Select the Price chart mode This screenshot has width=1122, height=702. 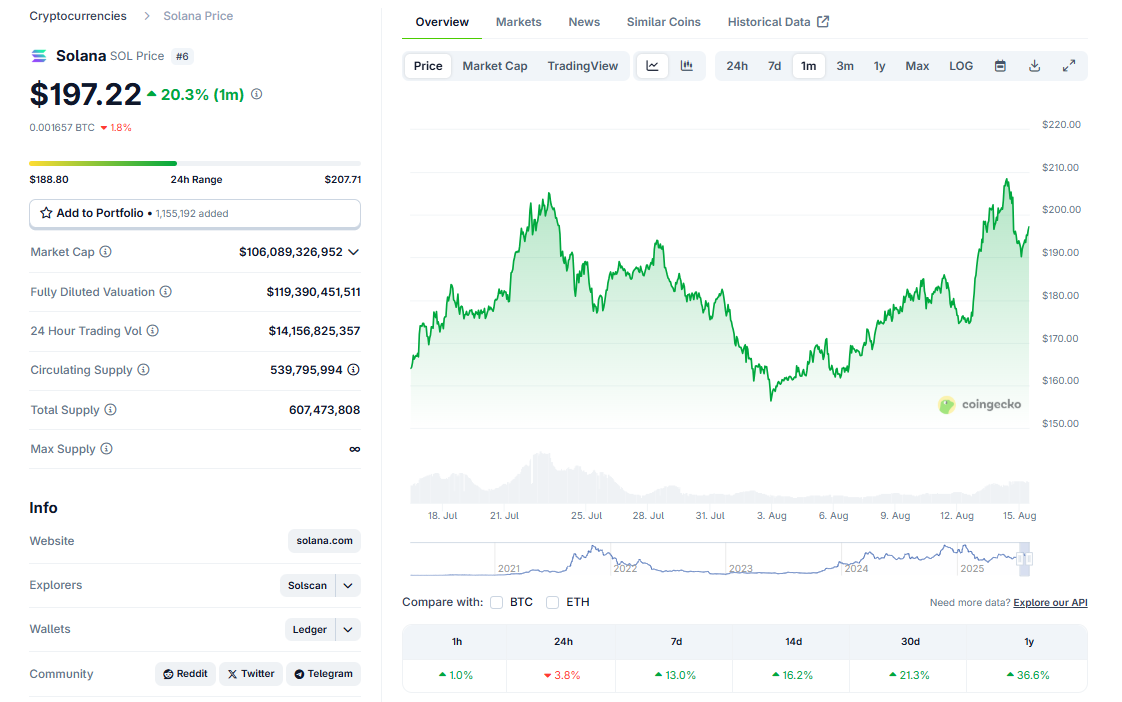click(428, 66)
